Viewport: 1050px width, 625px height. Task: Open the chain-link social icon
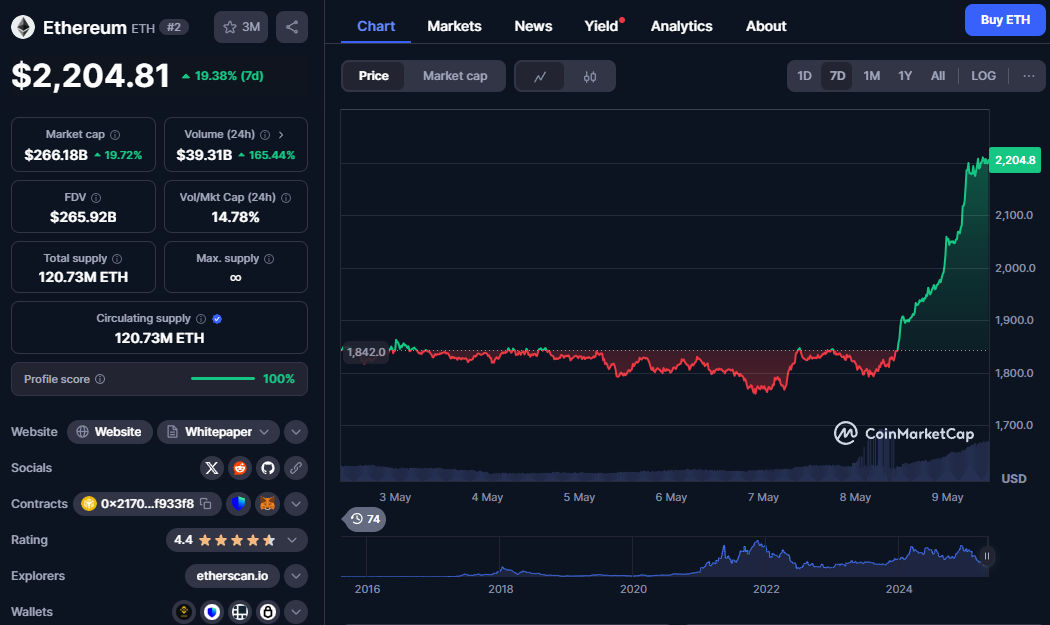(296, 468)
